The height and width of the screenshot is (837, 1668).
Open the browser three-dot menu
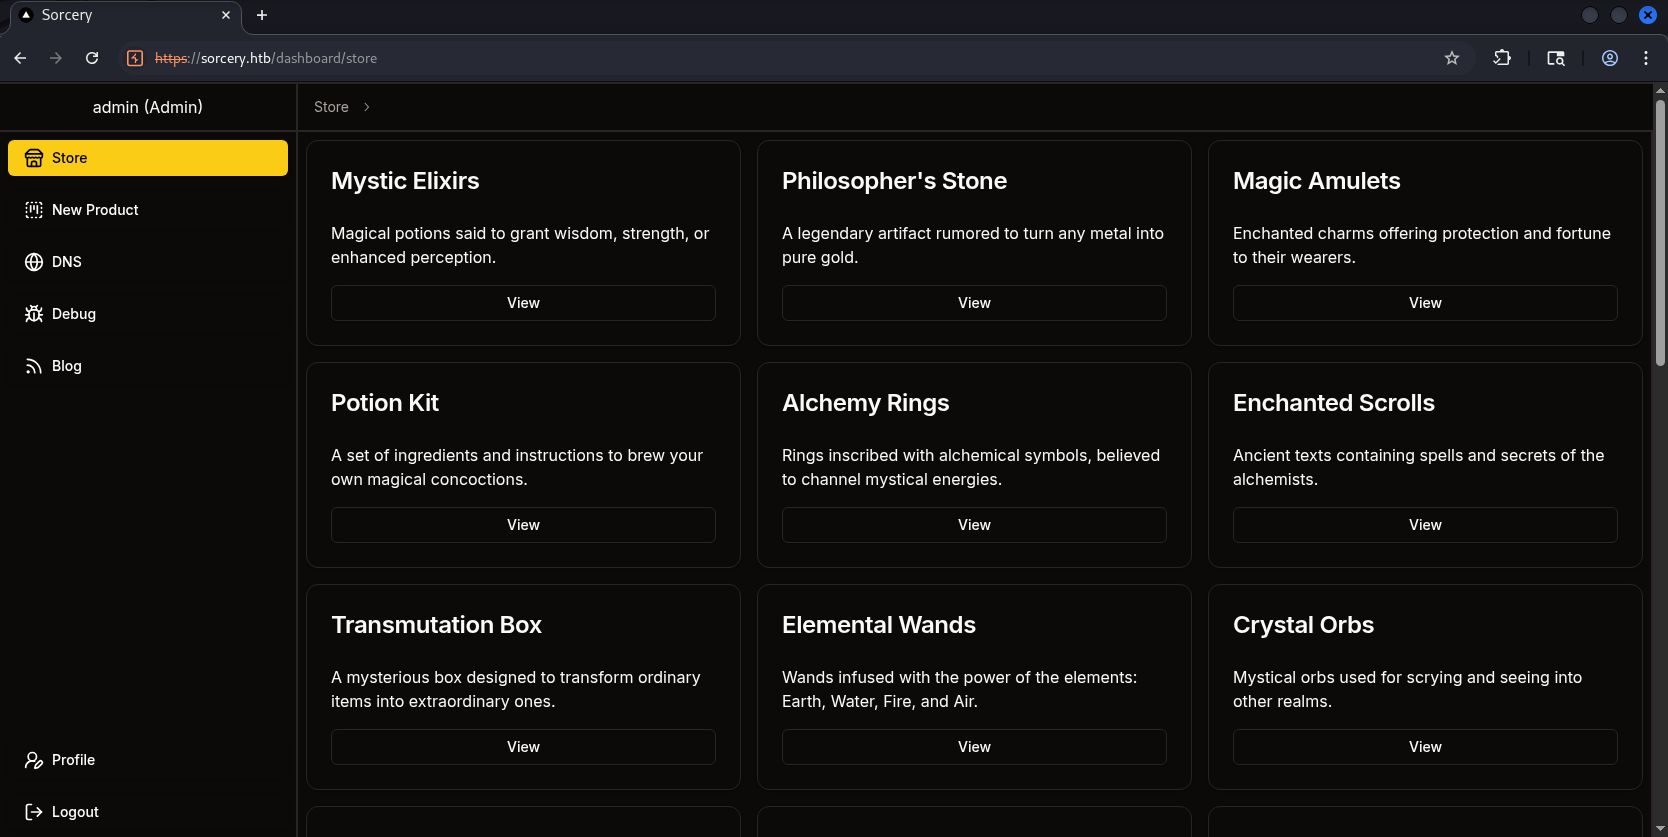point(1646,58)
